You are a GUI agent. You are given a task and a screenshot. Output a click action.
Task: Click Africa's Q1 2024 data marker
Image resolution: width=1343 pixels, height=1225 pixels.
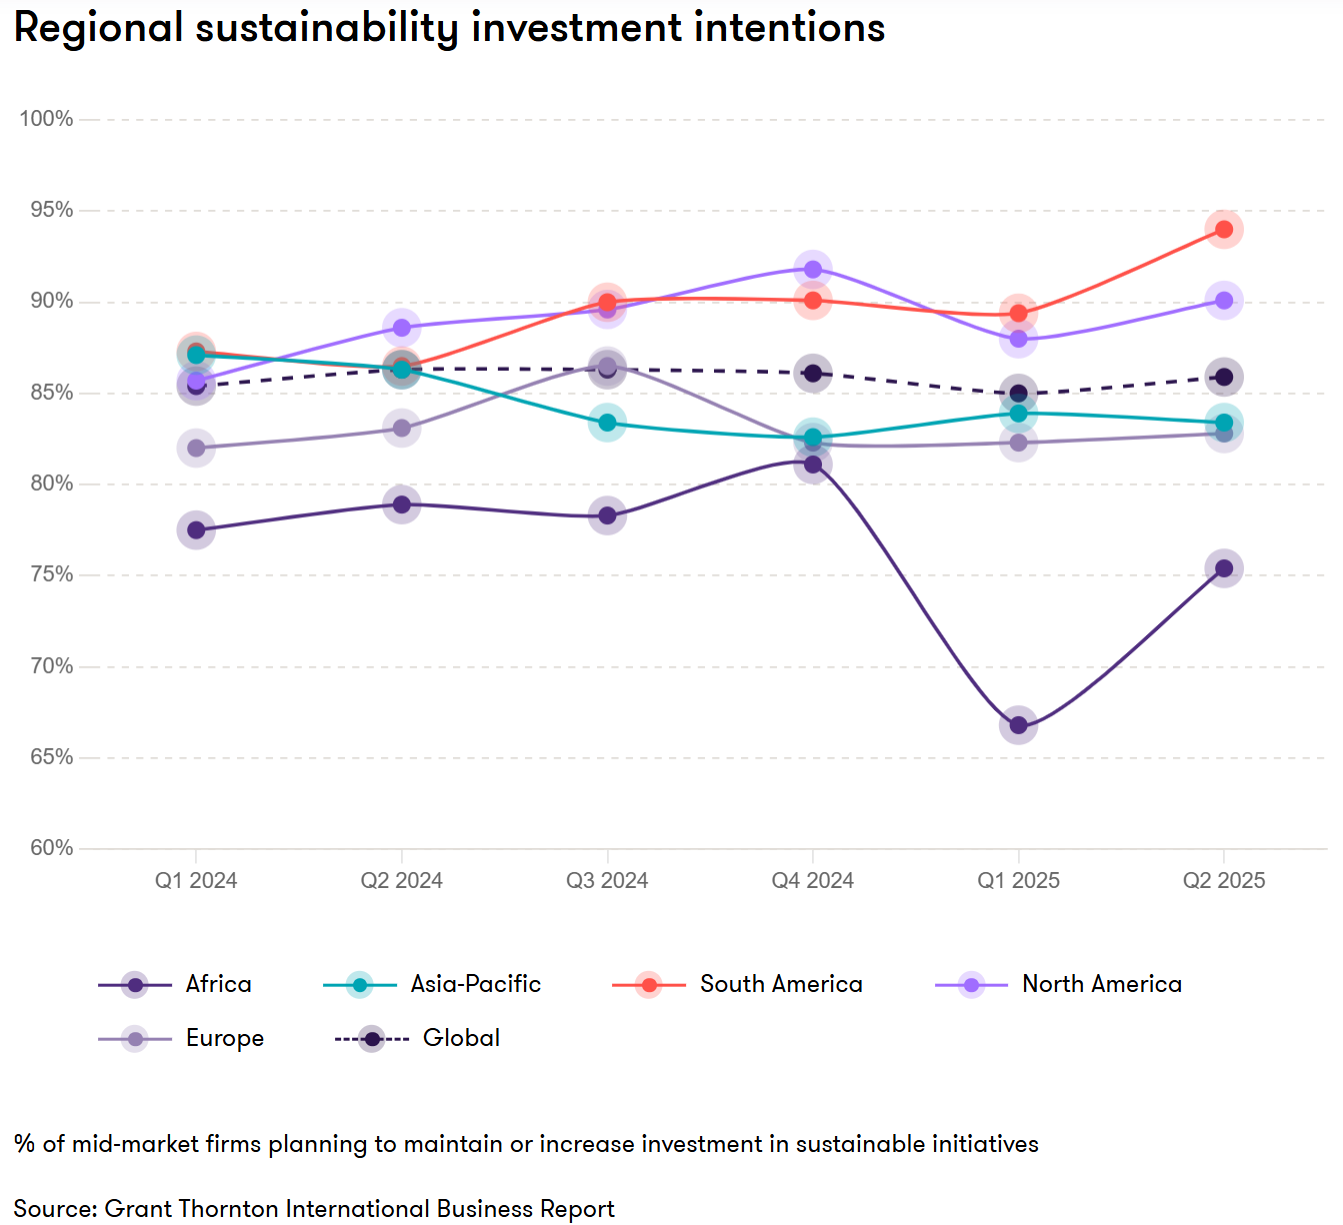click(196, 530)
